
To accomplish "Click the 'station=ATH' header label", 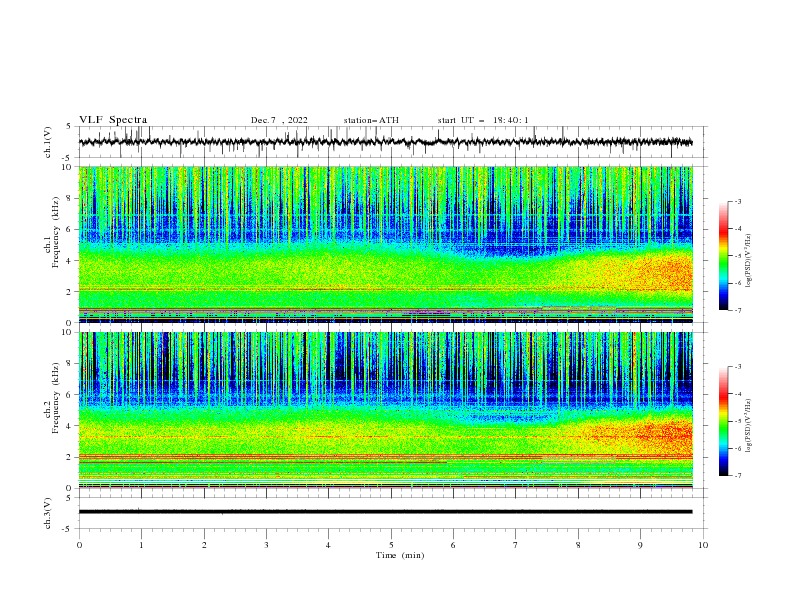I will (371, 120).
